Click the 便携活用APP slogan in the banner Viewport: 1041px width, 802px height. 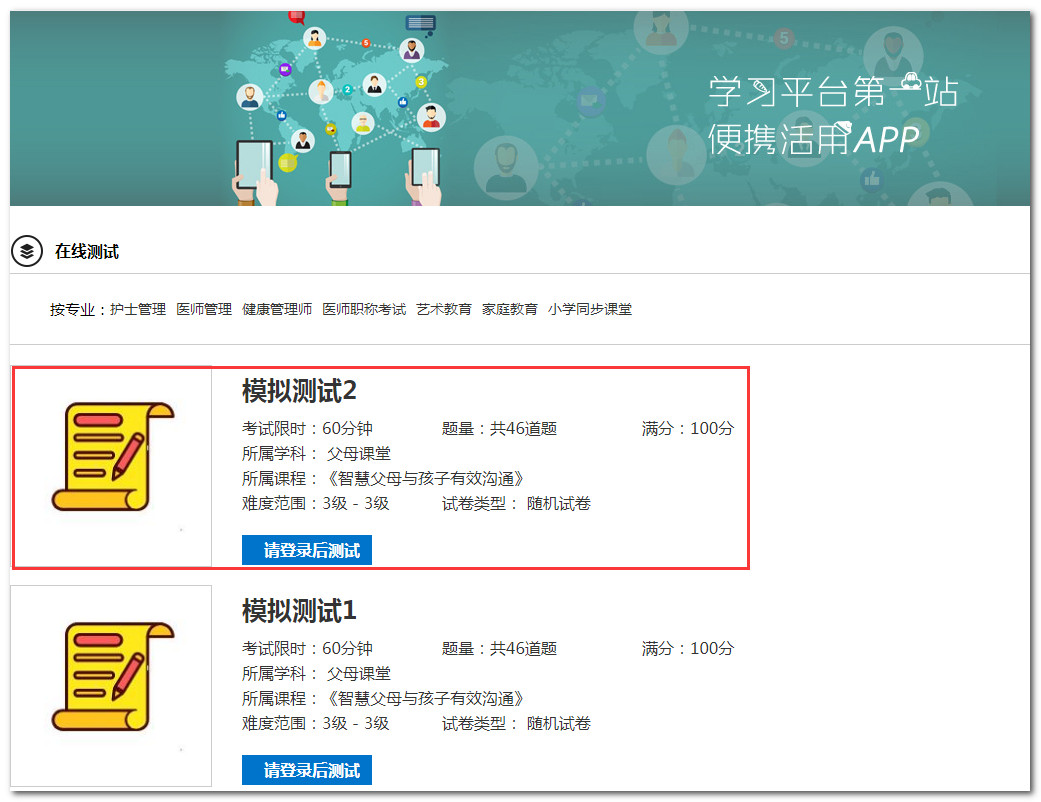click(813, 139)
